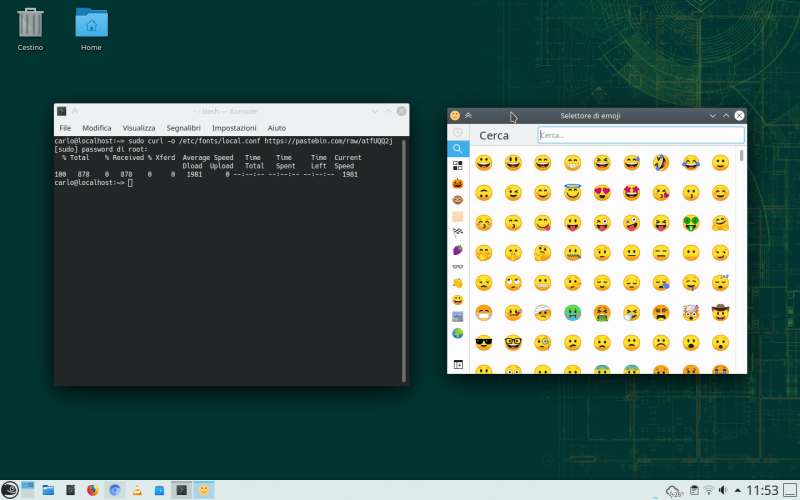800x500 pixels.
Task: Launch Dolphin file manager from taskbar
Action: [x=48, y=490]
